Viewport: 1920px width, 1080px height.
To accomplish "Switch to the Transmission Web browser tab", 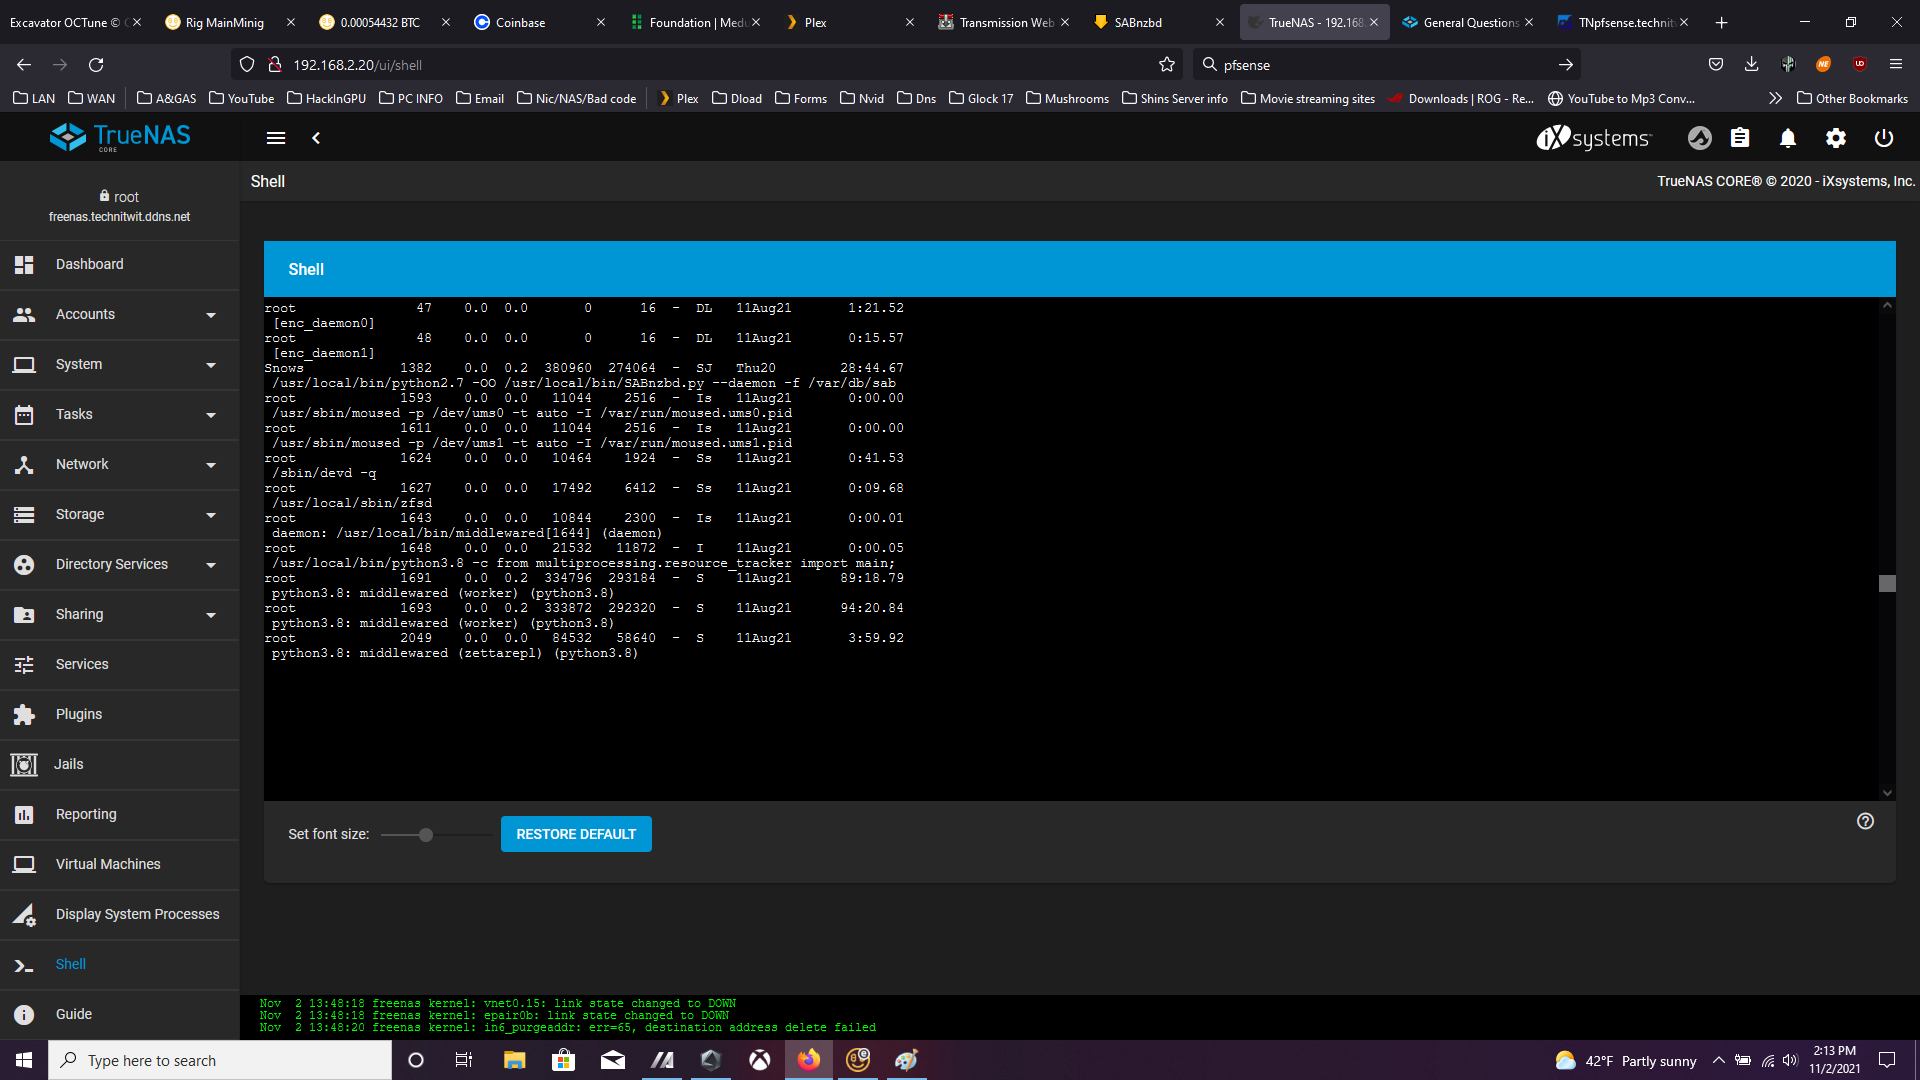I will pyautogui.click(x=1004, y=22).
